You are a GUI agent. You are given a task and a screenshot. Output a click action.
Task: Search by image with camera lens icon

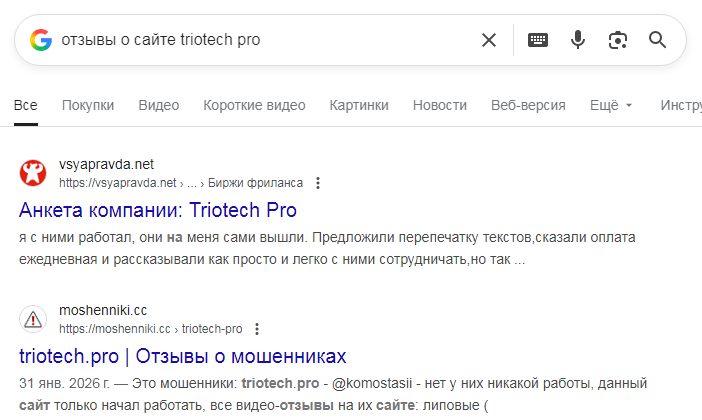coord(617,40)
